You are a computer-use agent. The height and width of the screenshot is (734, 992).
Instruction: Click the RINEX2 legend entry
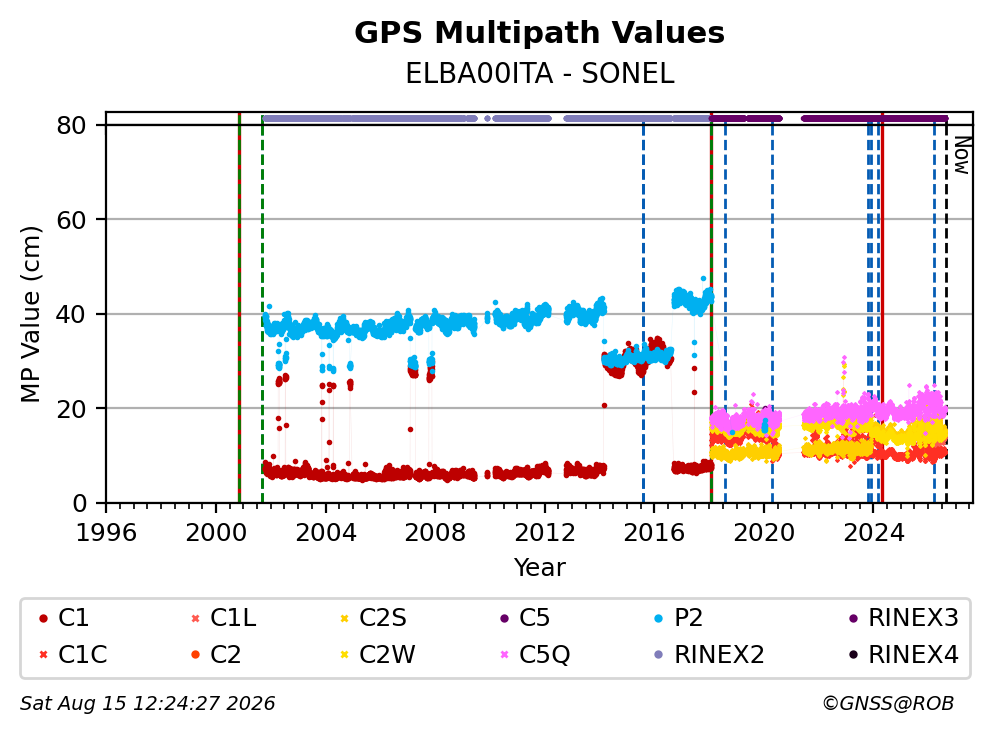(x=710, y=654)
